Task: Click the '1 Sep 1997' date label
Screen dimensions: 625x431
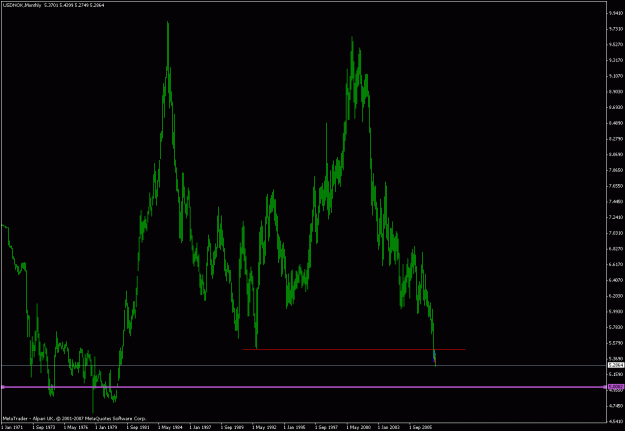Action: click(326, 427)
